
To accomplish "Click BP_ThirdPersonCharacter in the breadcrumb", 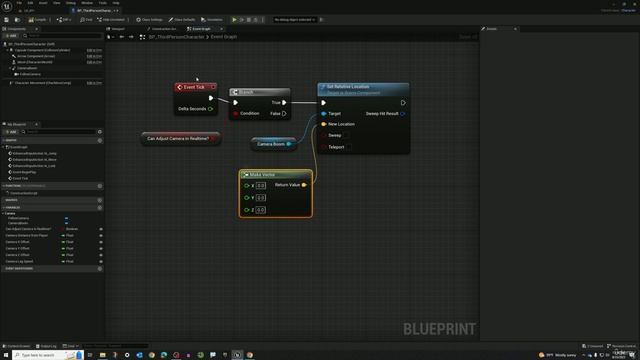I will (176, 37).
